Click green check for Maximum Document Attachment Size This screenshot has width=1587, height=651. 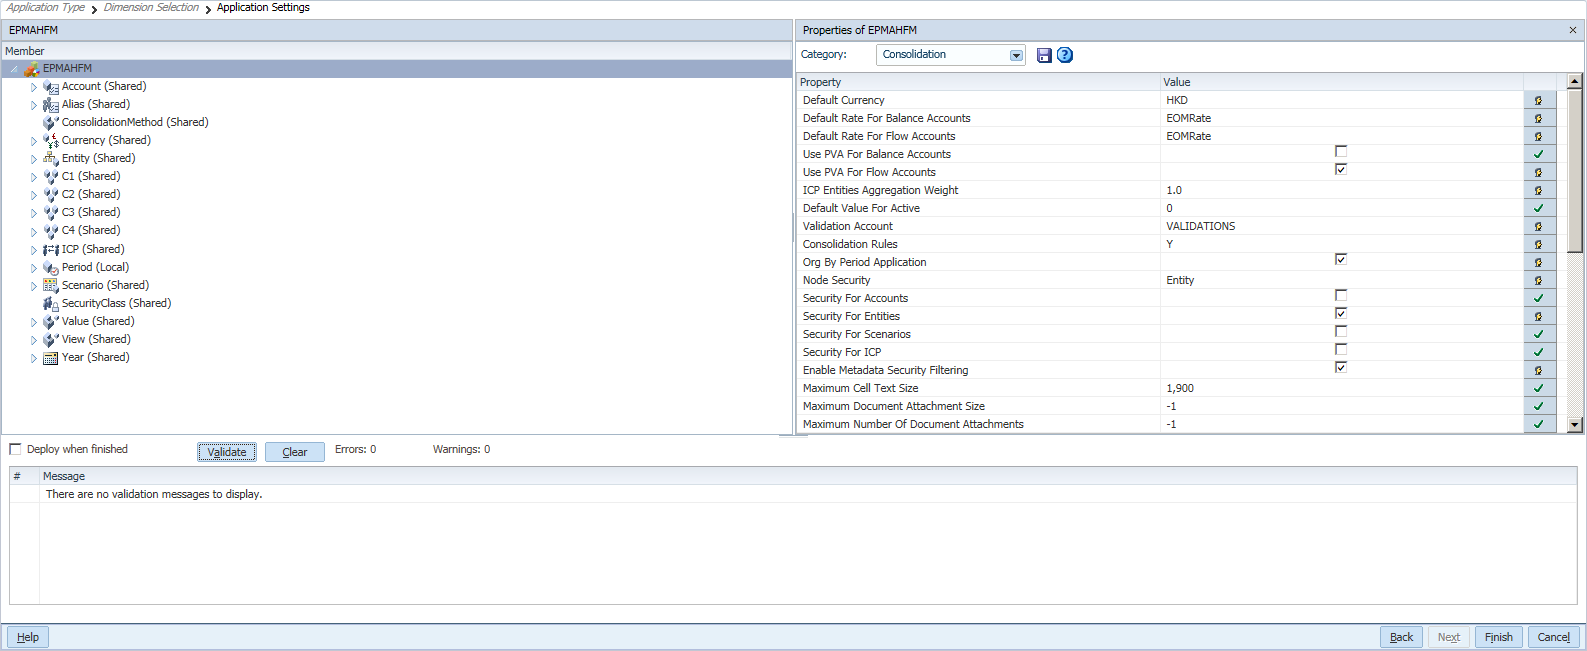(x=1538, y=406)
